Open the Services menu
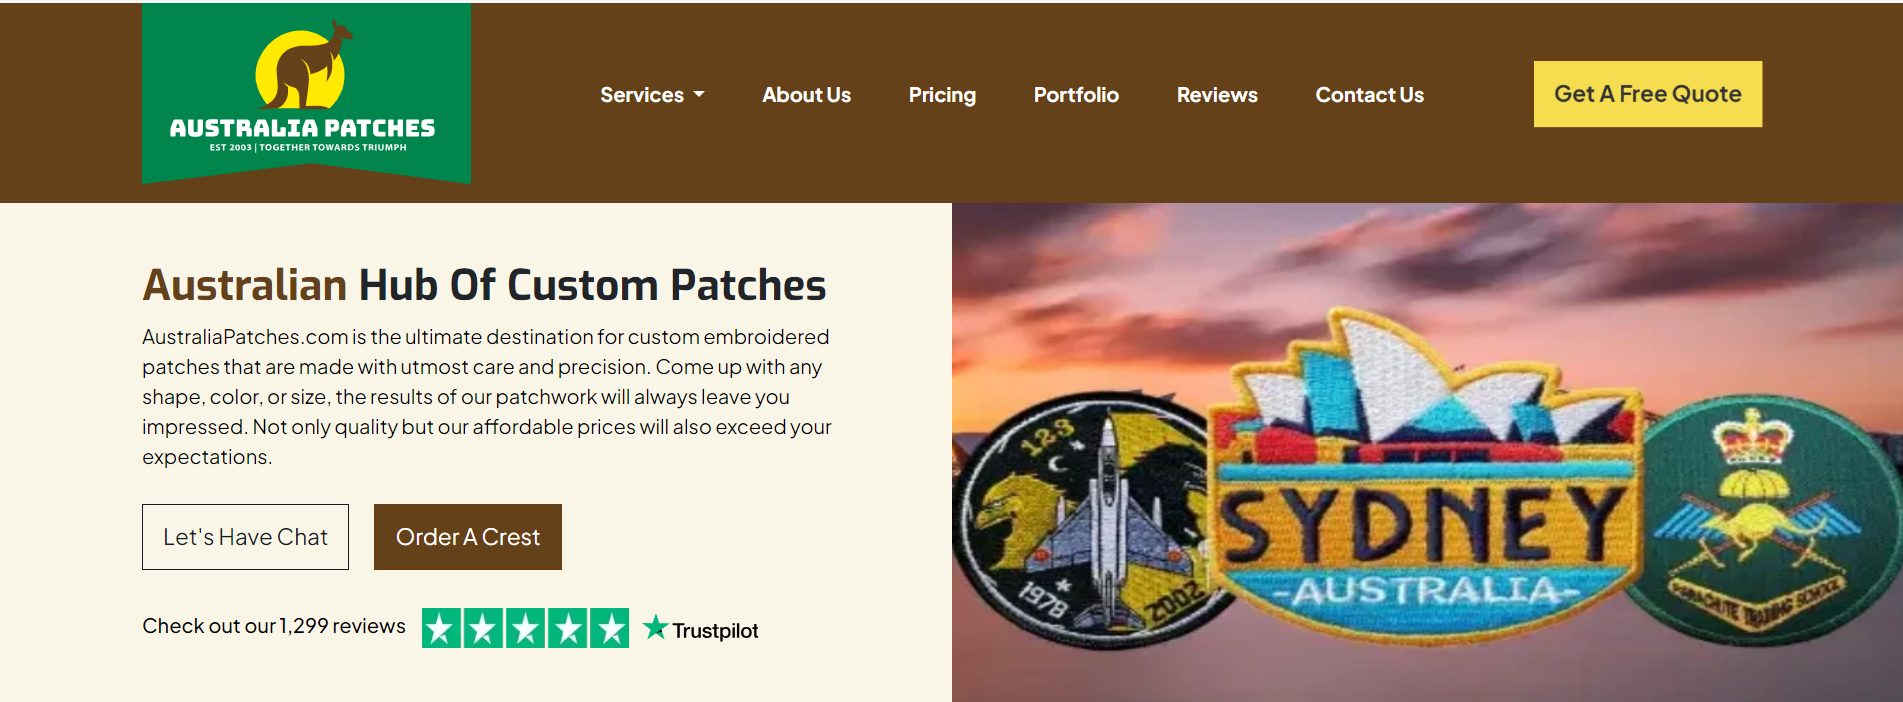Image resolution: width=1903 pixels, height=702 pixels. [652, 95]
